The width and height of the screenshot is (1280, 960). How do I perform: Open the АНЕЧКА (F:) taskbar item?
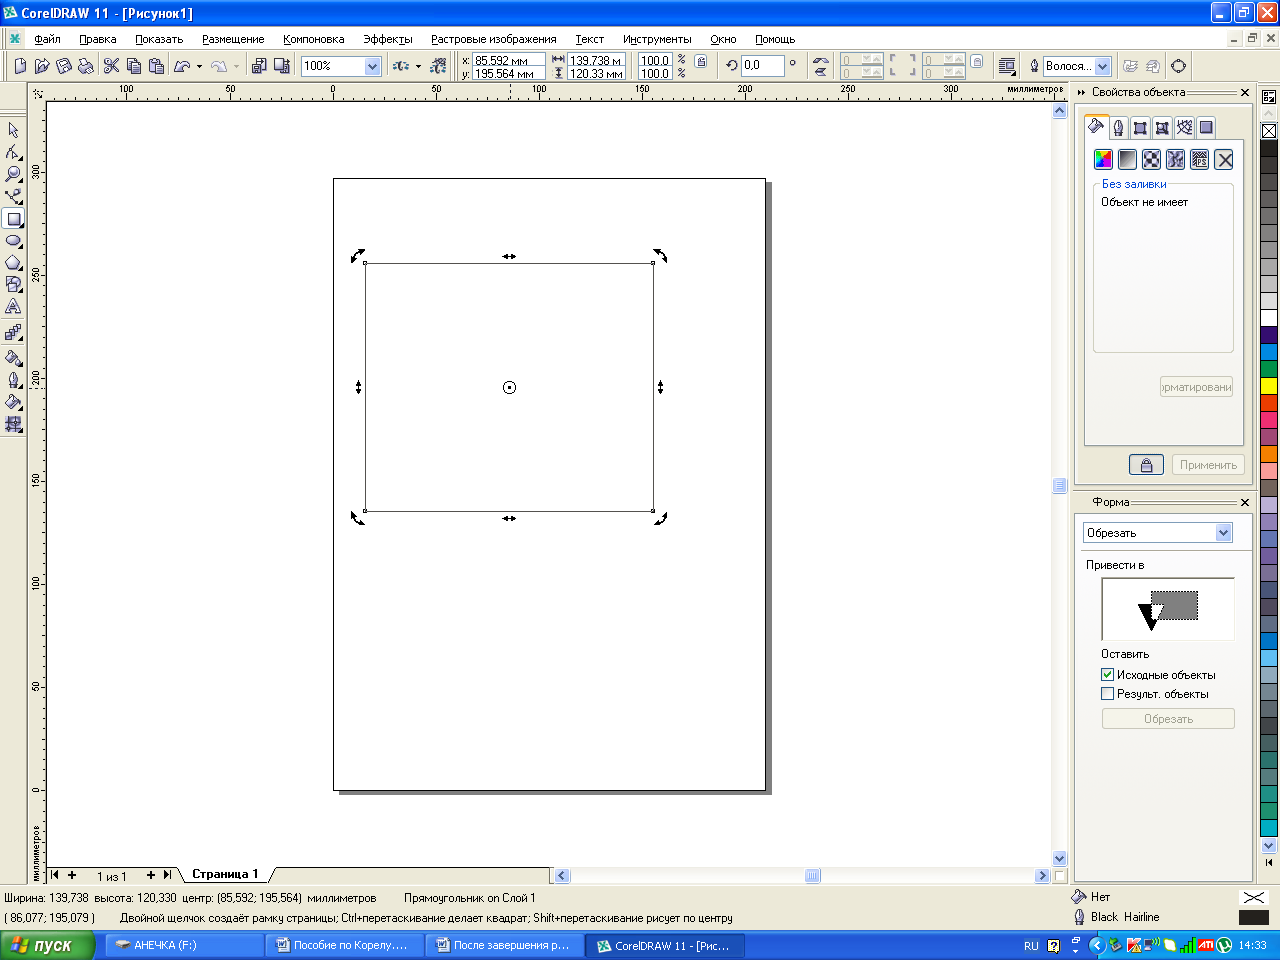coord(185,945)
